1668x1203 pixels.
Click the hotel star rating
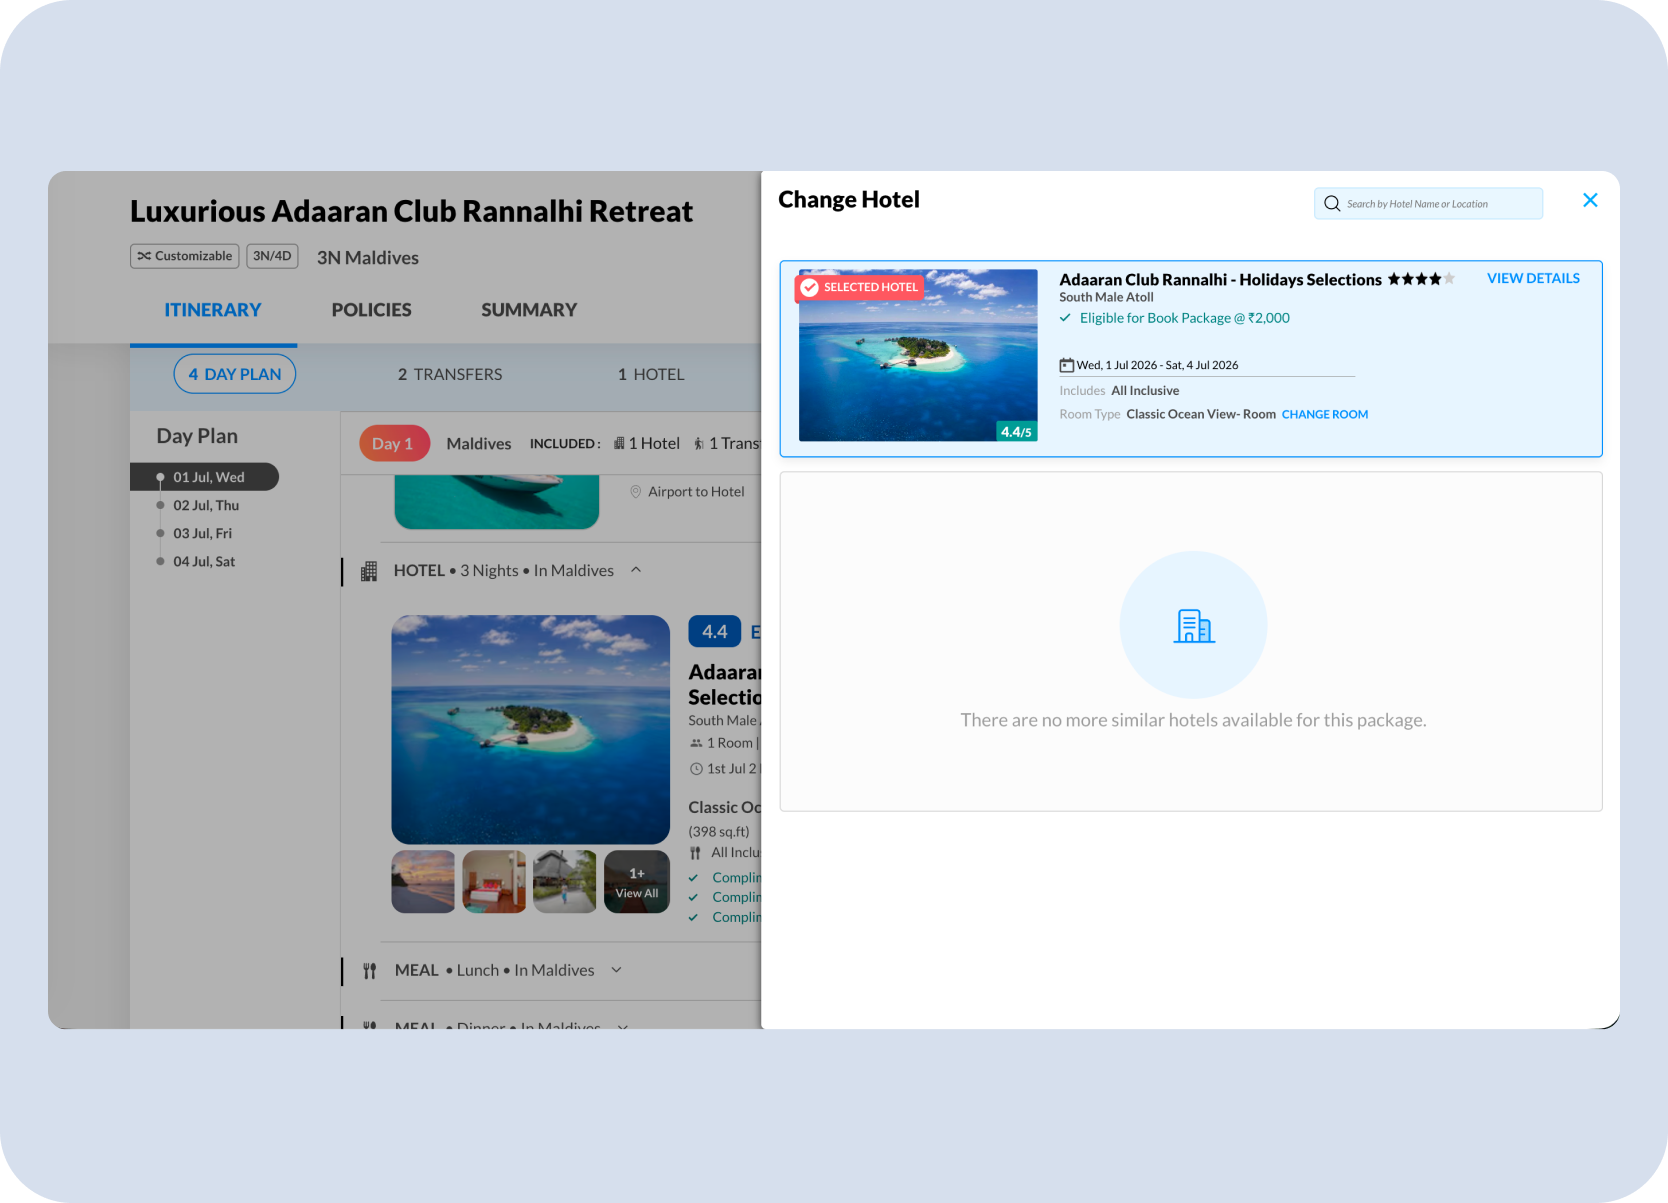coord(1421,279)
